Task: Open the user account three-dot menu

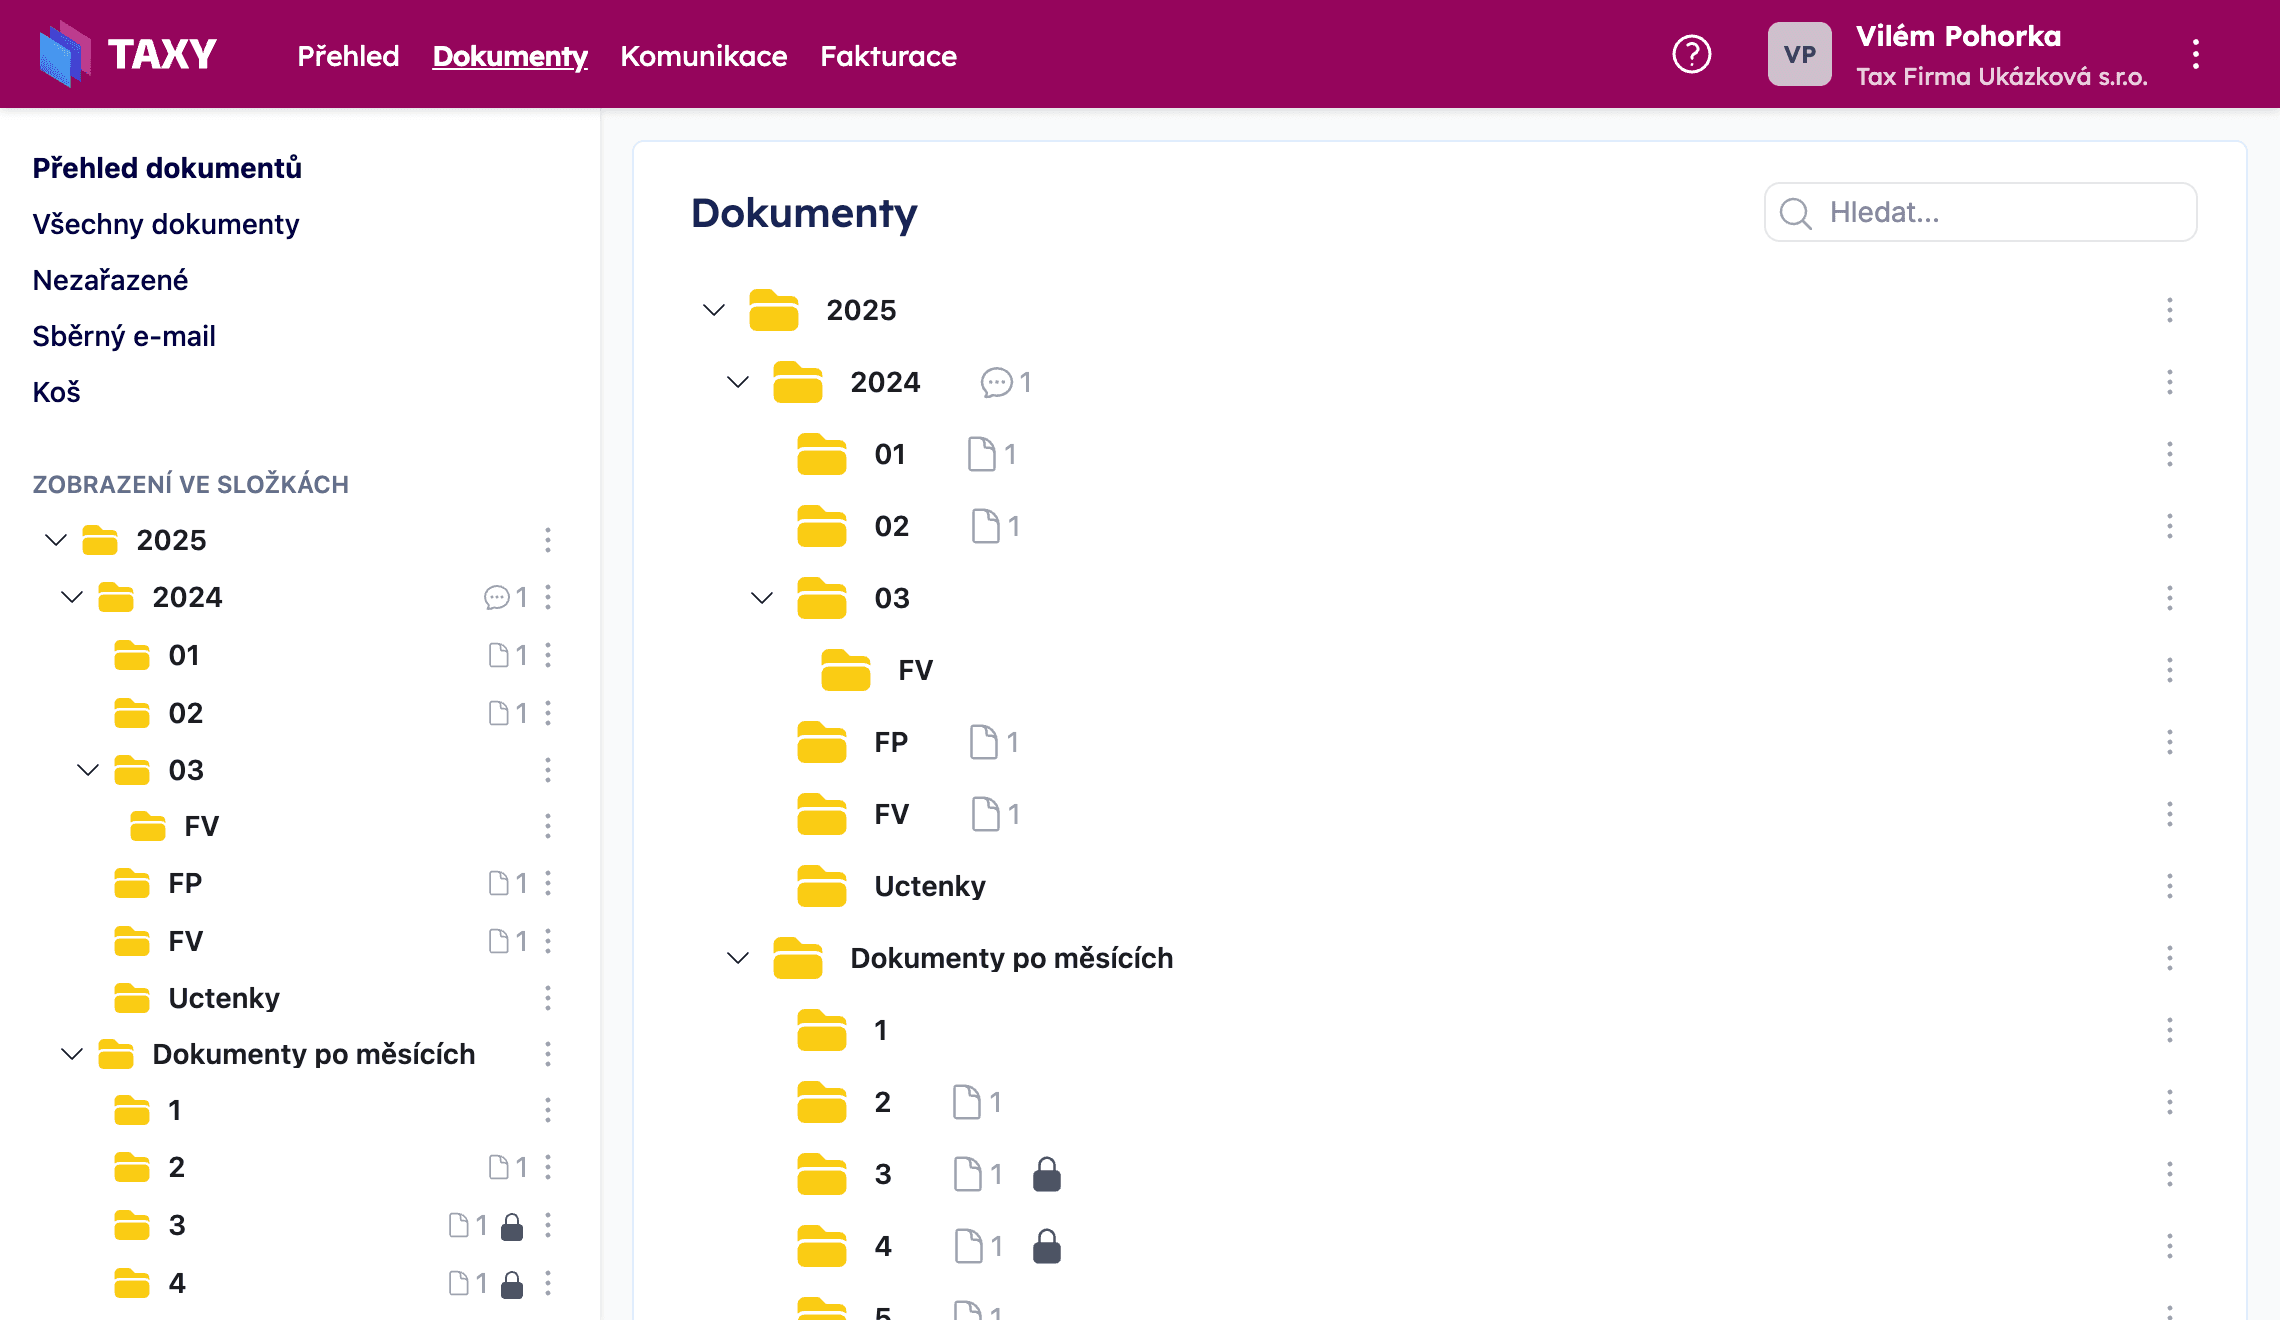Action: [x=2195, y=54]
